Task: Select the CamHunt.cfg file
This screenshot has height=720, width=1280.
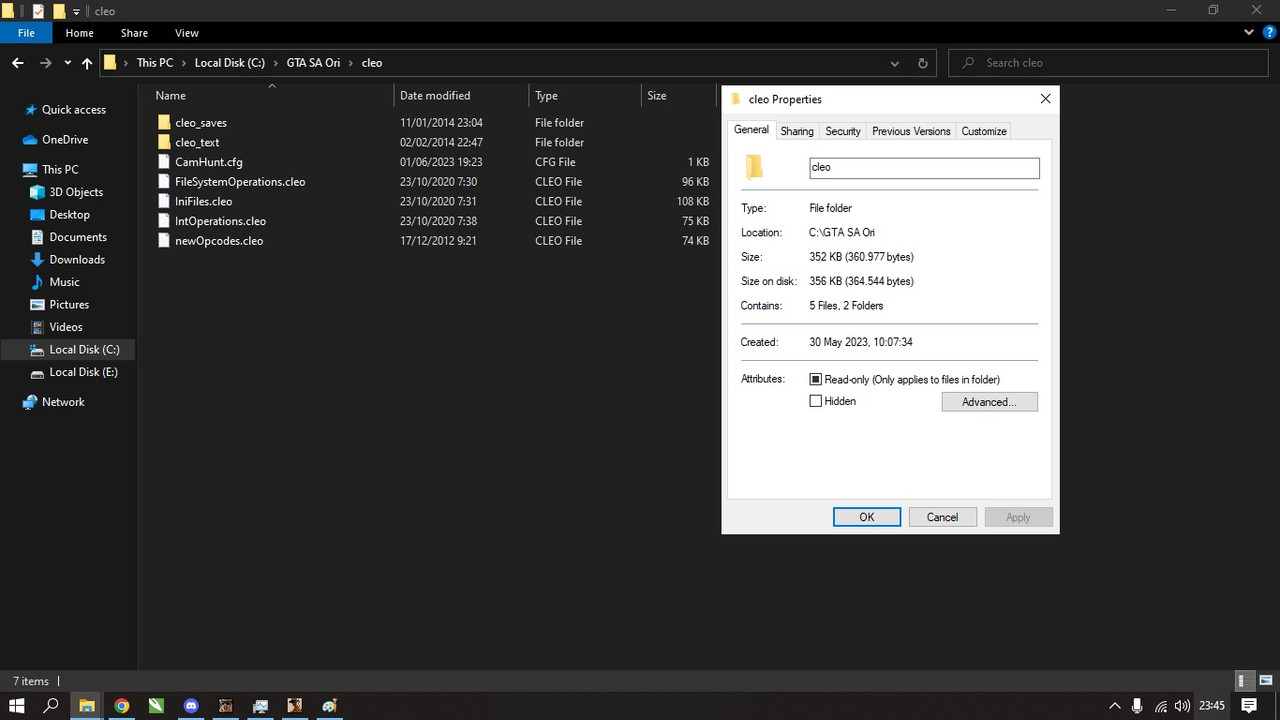Action: click(209, 162)
